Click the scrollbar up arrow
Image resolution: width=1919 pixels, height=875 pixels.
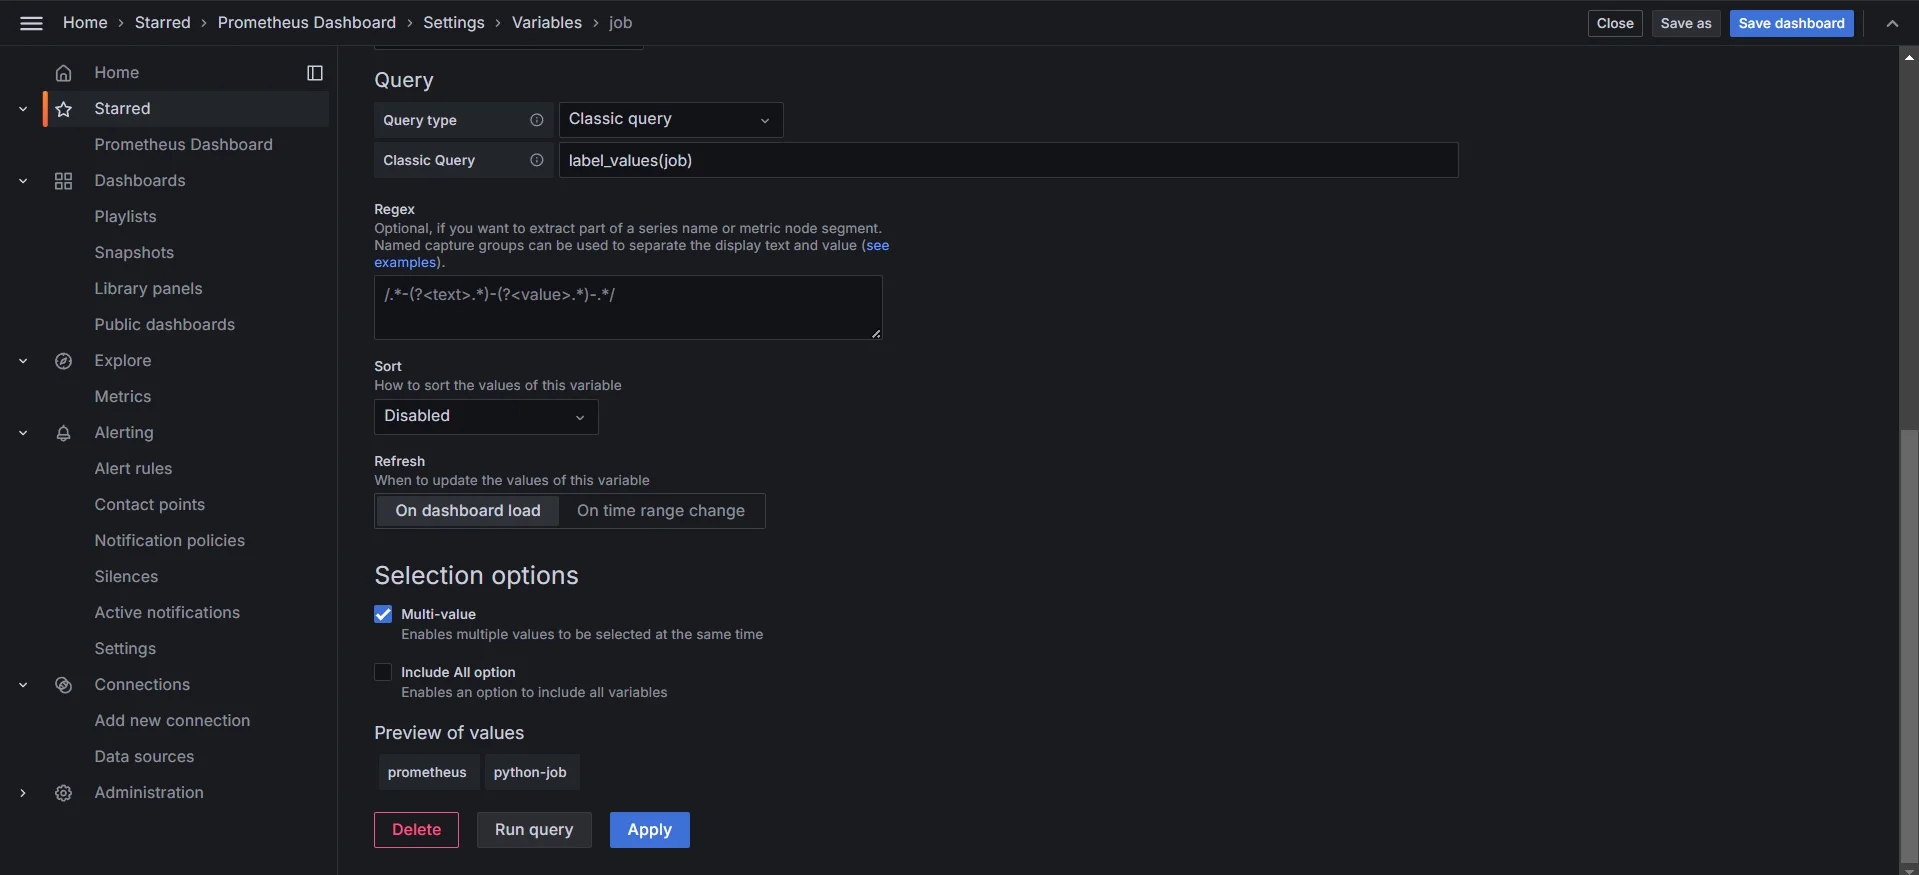1909,57
